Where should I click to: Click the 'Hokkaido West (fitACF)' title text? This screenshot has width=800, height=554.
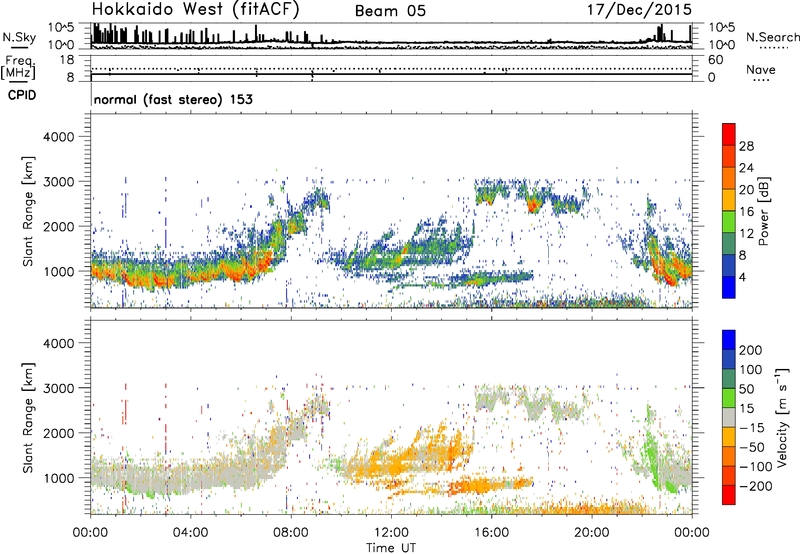tap(195, 10)
